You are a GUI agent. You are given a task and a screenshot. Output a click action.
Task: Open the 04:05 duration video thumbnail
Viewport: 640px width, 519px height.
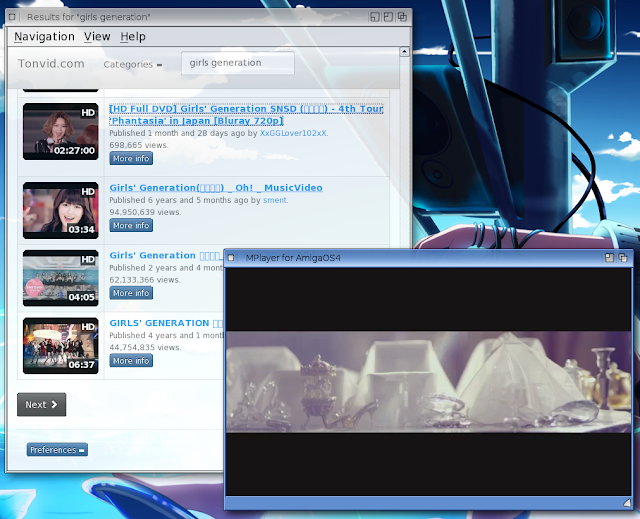pyautogui.click(x=60, y=278)
